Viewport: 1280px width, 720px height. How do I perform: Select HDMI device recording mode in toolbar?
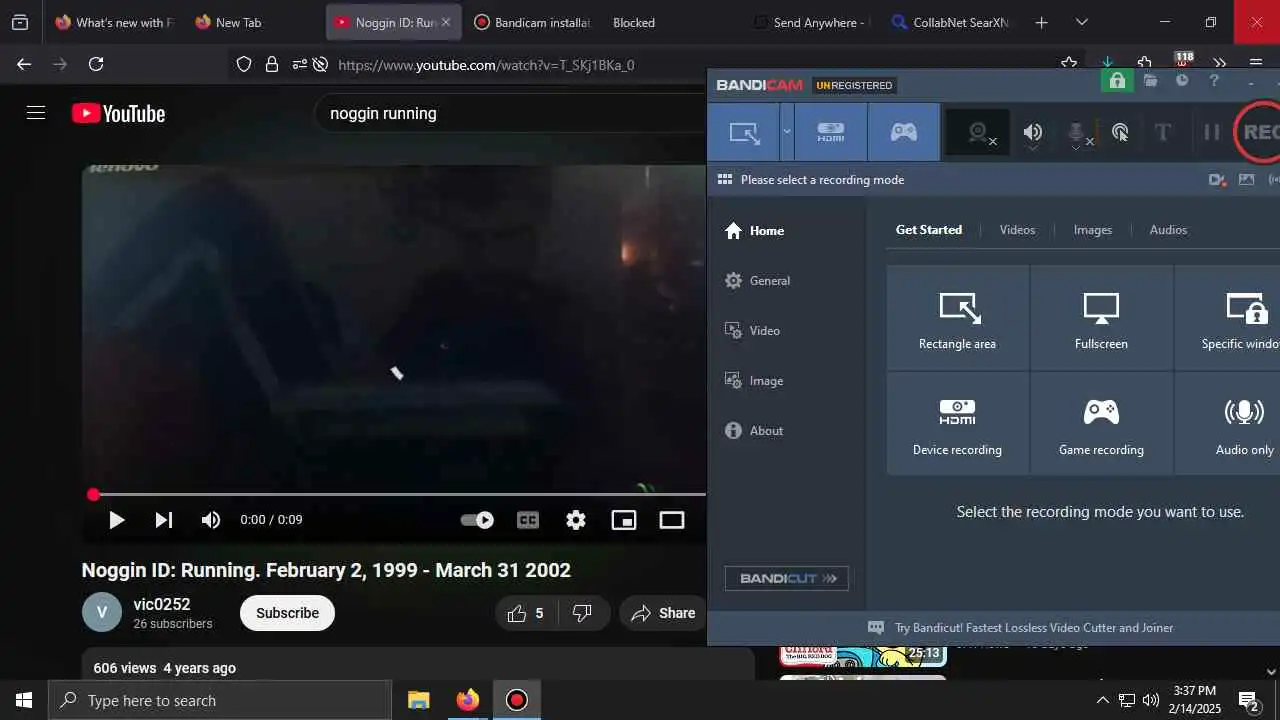(x=831, y=132)
